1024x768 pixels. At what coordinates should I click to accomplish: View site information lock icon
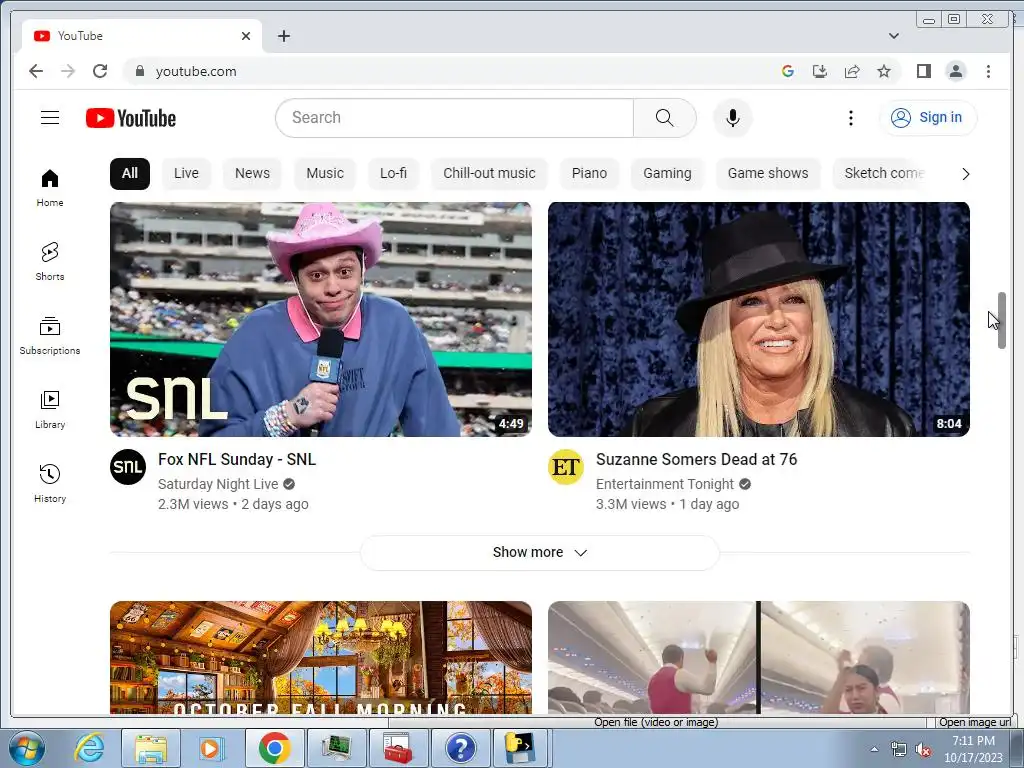(x=139, y=71)
